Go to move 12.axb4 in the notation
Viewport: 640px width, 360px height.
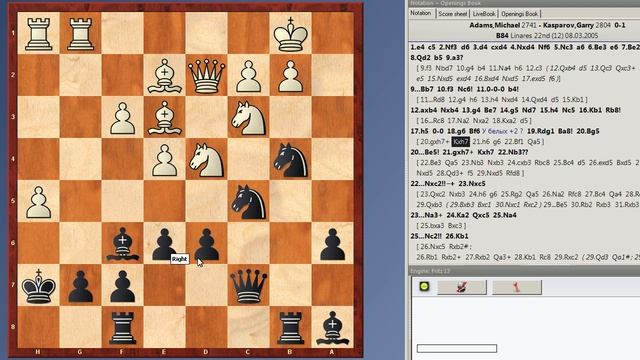point(423,110)
